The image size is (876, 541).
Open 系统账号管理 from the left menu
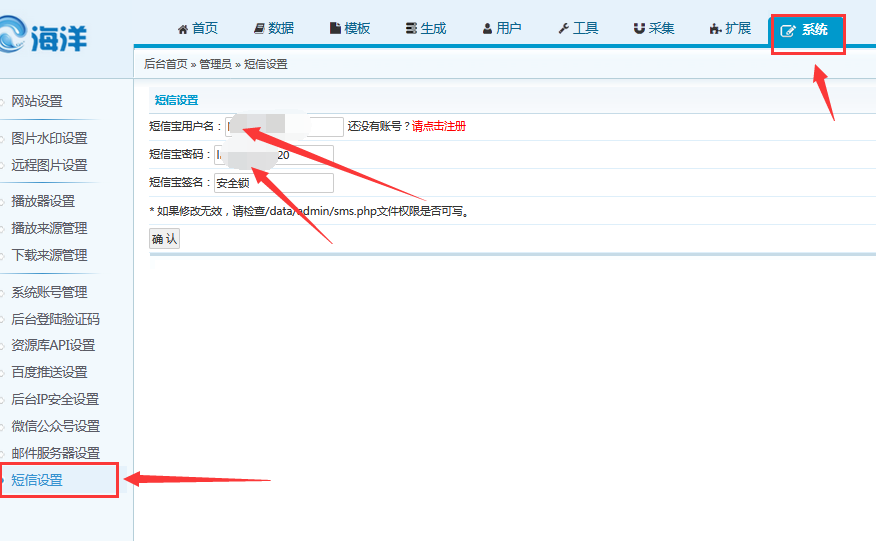click(x=49, y=292)
